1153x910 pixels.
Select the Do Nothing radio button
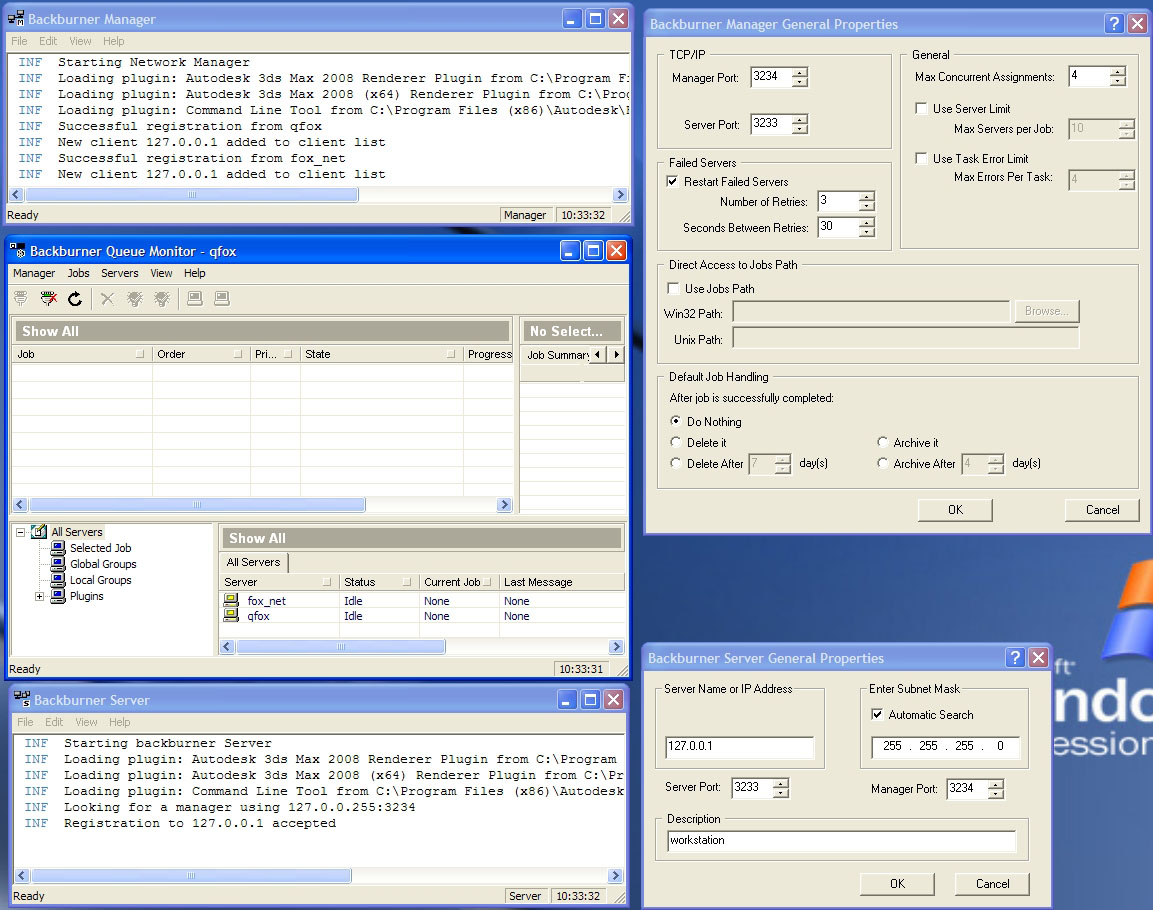[x=675, y=421]
